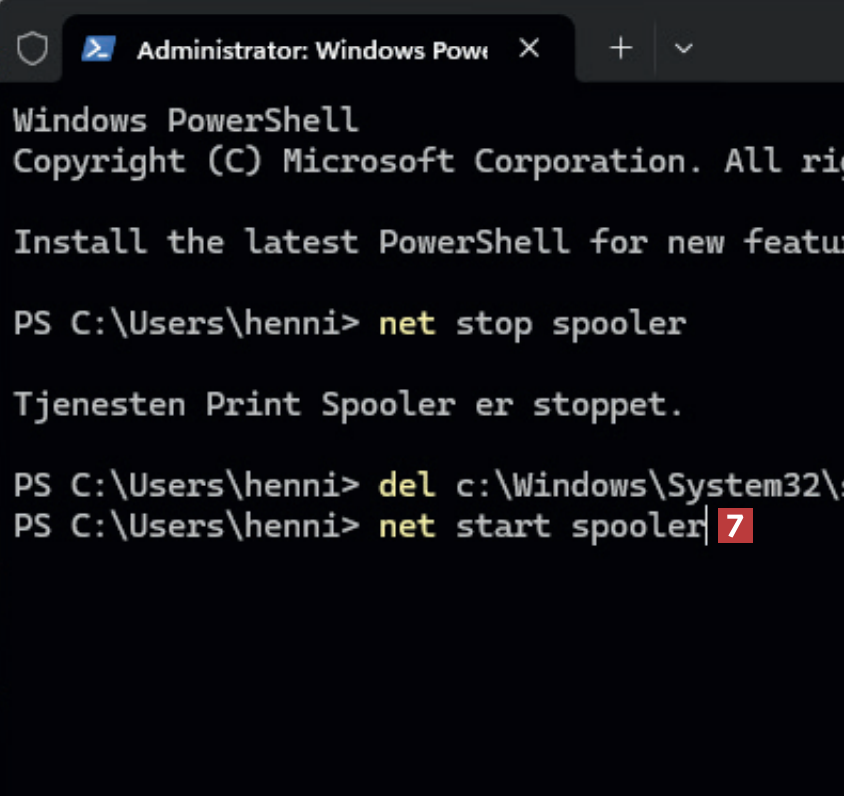Click the yellow "net" in the stop spooler command

point(407,324)
